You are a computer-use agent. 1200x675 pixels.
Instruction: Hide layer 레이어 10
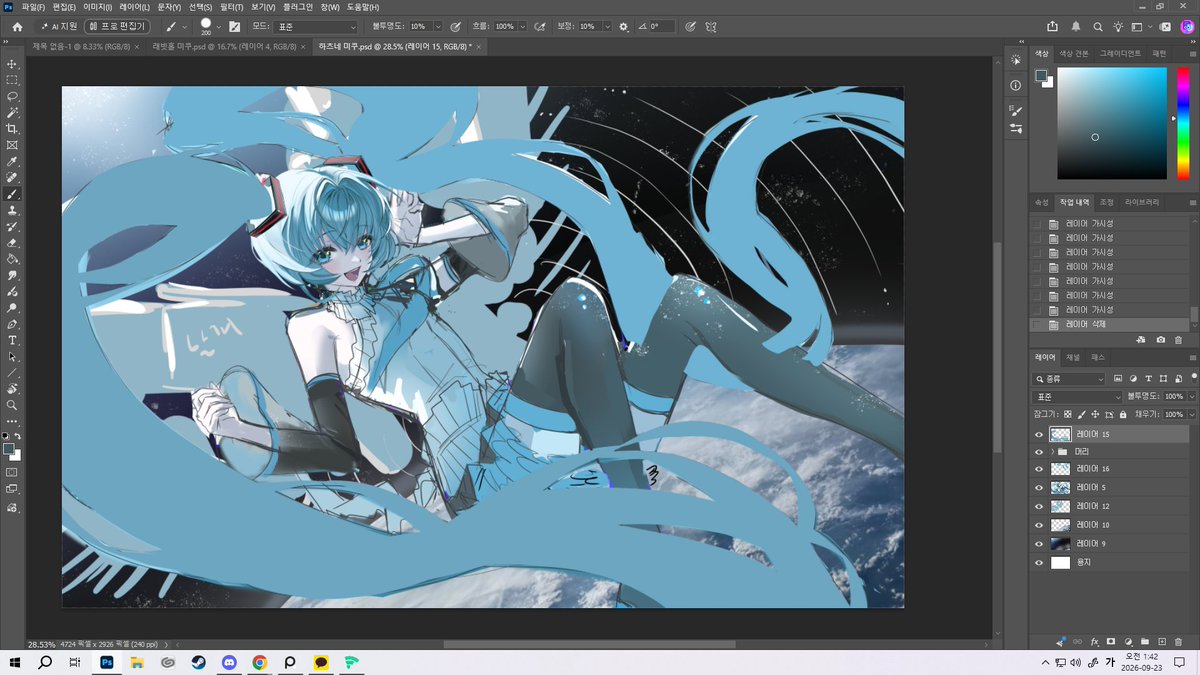click(x=1039, y=525)
